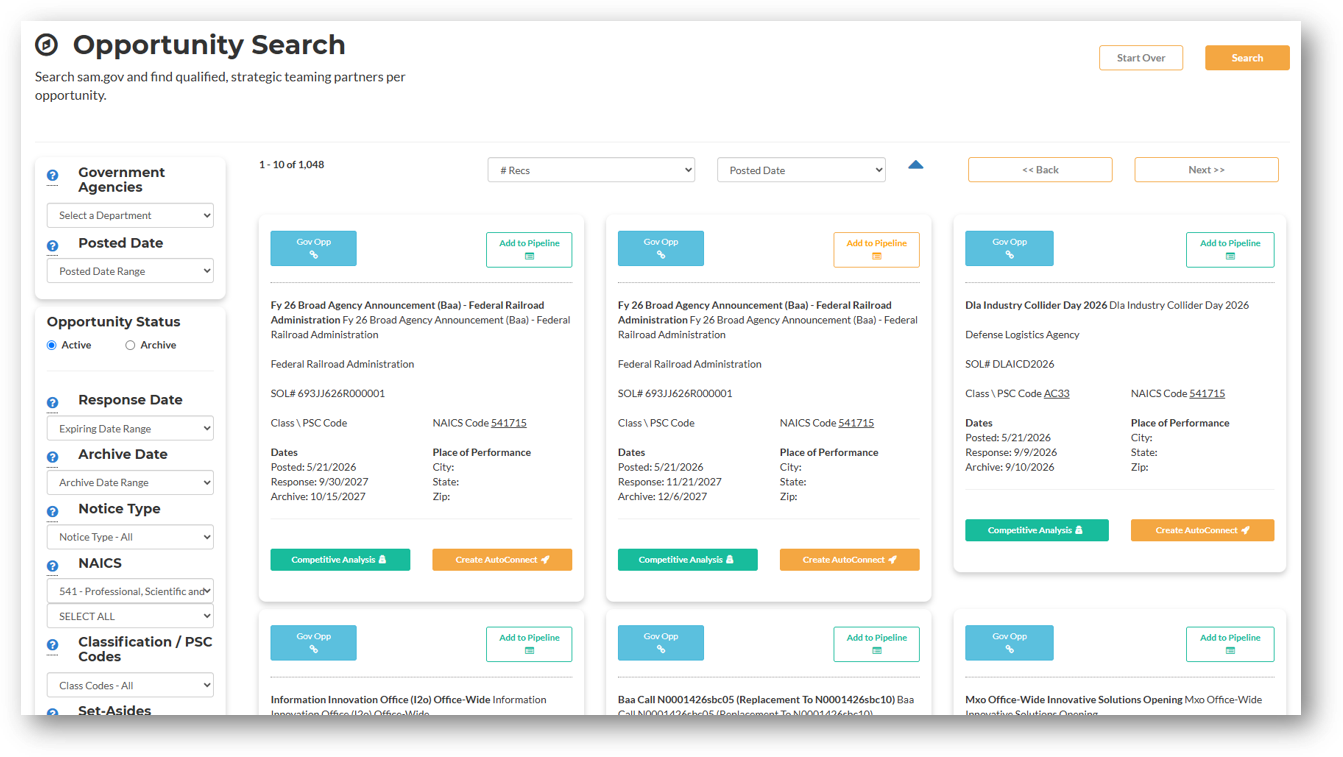Click the '1 - 10 of 1,048' results count

(291, 165)
